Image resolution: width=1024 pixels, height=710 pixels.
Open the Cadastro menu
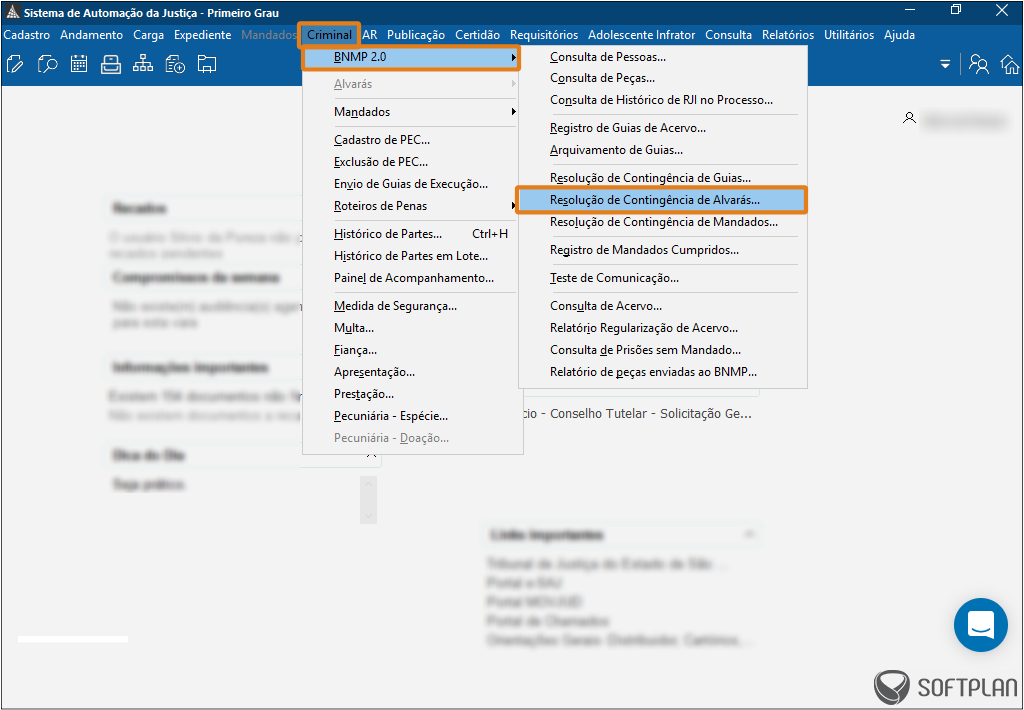pyautogui.click(x=27, y=35)
